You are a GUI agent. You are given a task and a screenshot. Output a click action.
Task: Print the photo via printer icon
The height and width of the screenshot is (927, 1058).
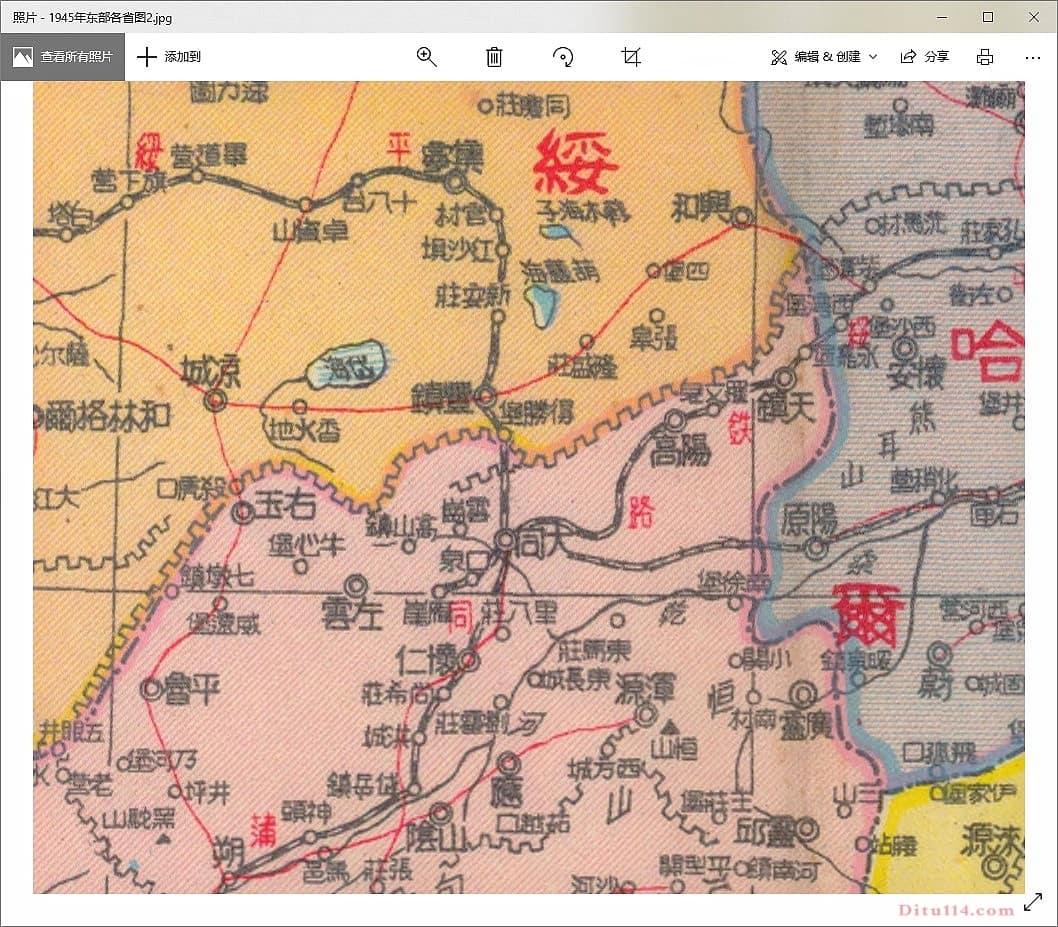985,57
